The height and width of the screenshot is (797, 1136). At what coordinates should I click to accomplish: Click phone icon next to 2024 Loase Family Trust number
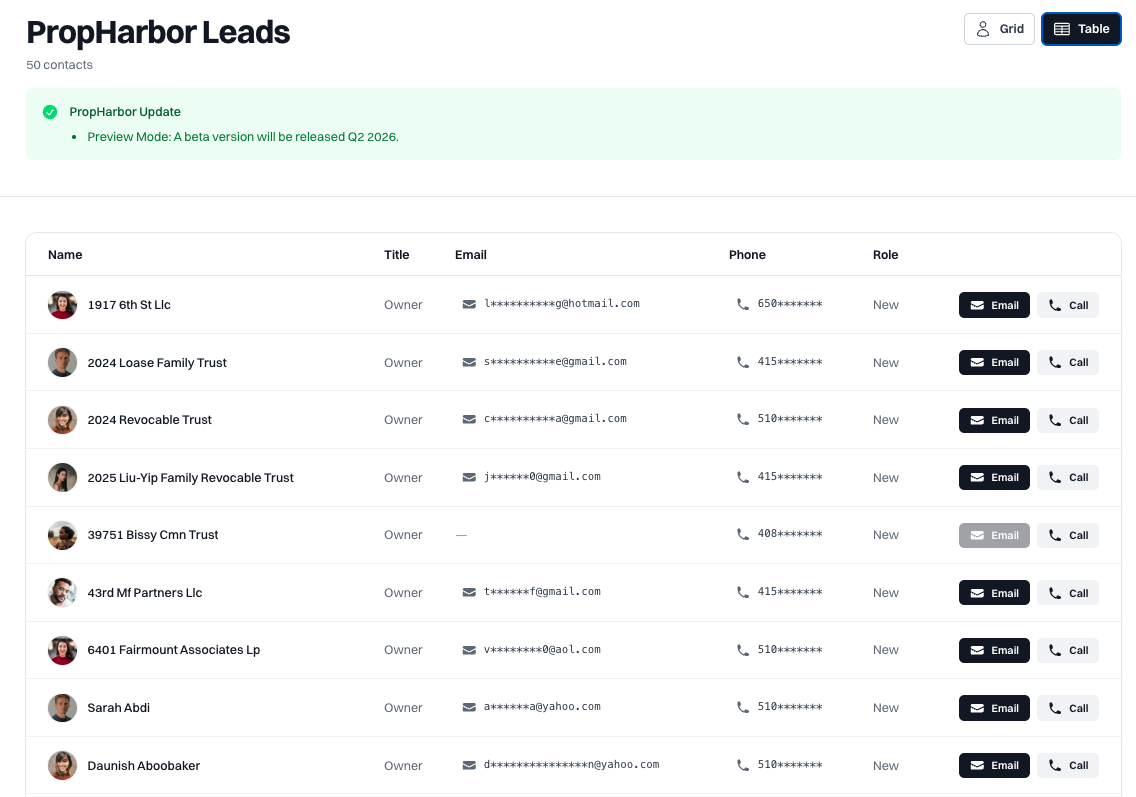[x=742, y=362]
